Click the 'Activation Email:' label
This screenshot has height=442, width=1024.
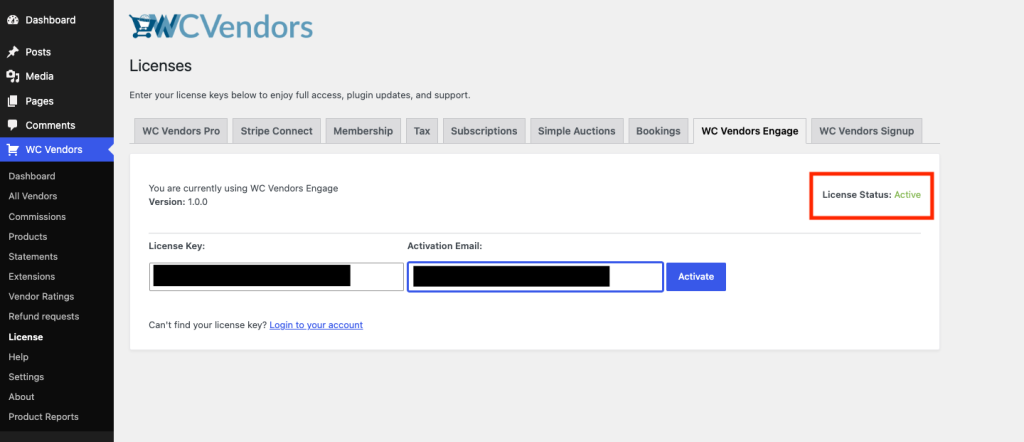click(x=445, y=246)
